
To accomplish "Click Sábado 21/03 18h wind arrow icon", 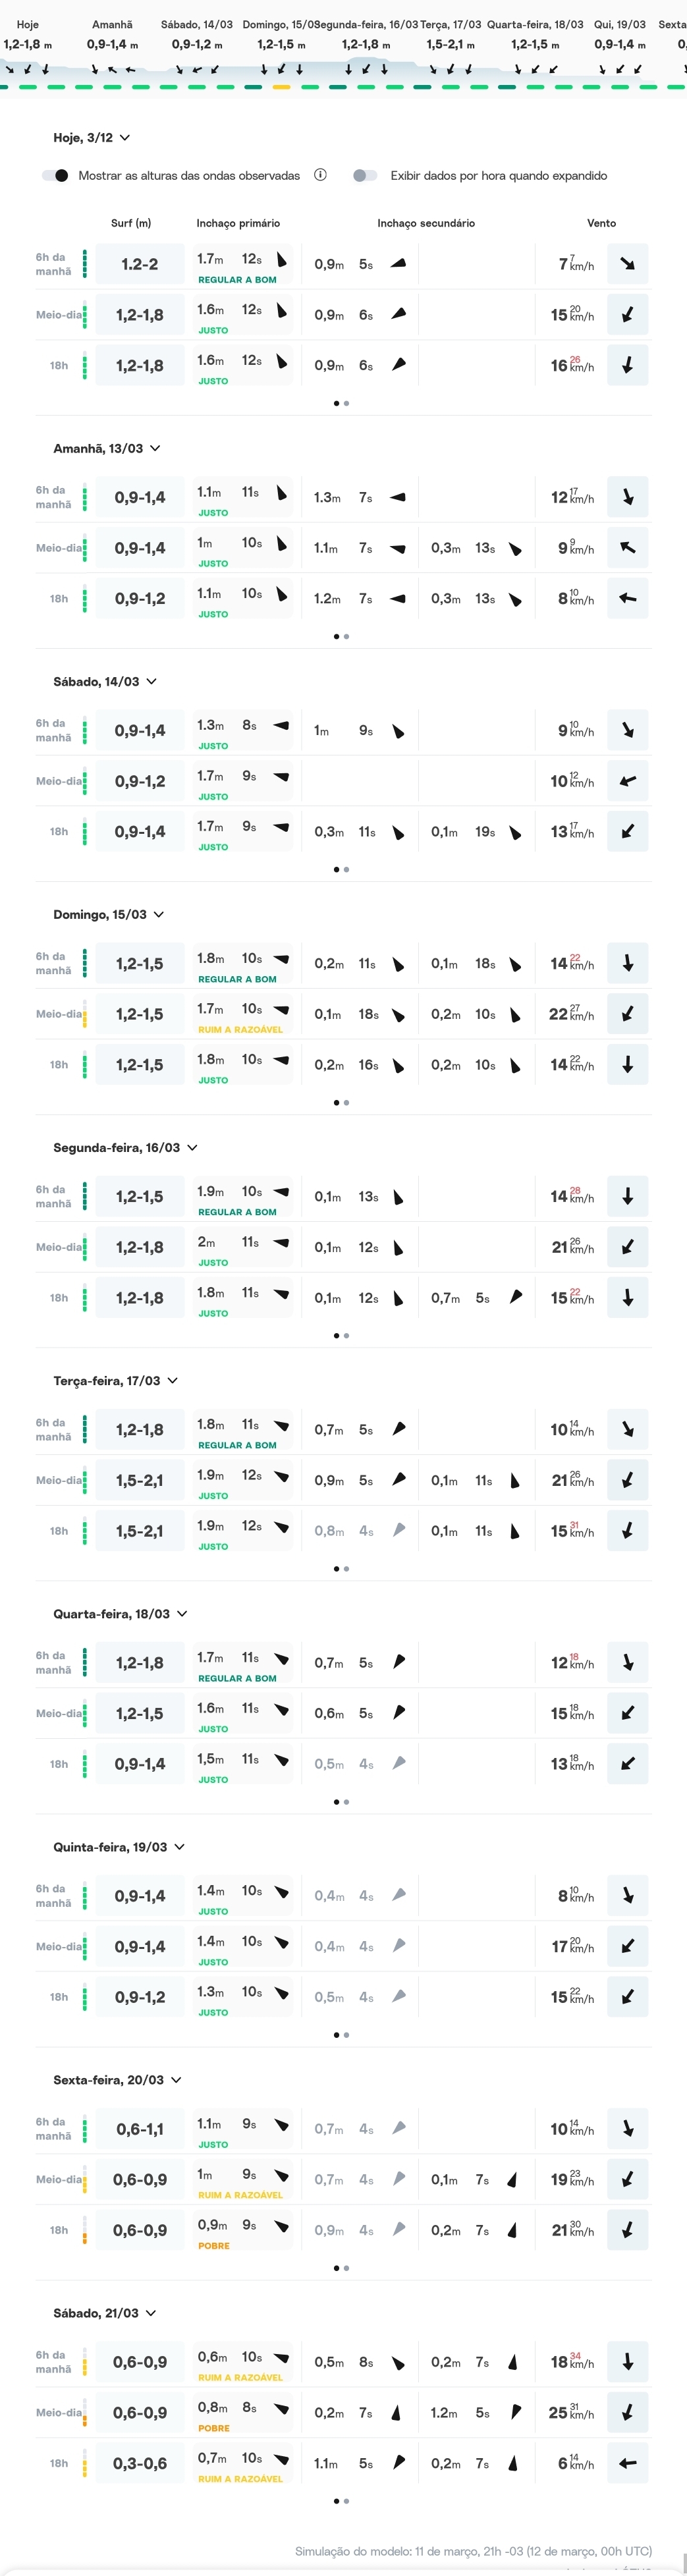I will [x=627, y=2463].
